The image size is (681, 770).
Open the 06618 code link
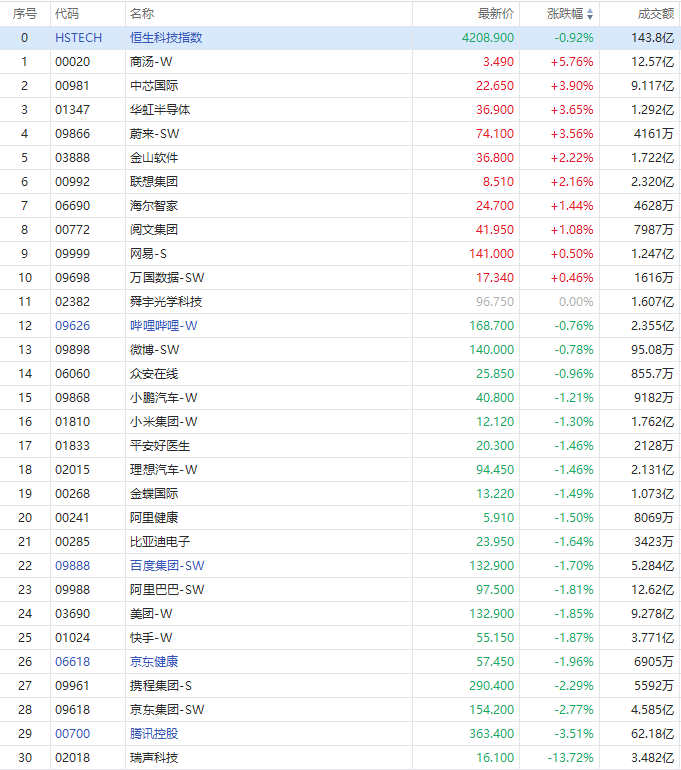73,661
